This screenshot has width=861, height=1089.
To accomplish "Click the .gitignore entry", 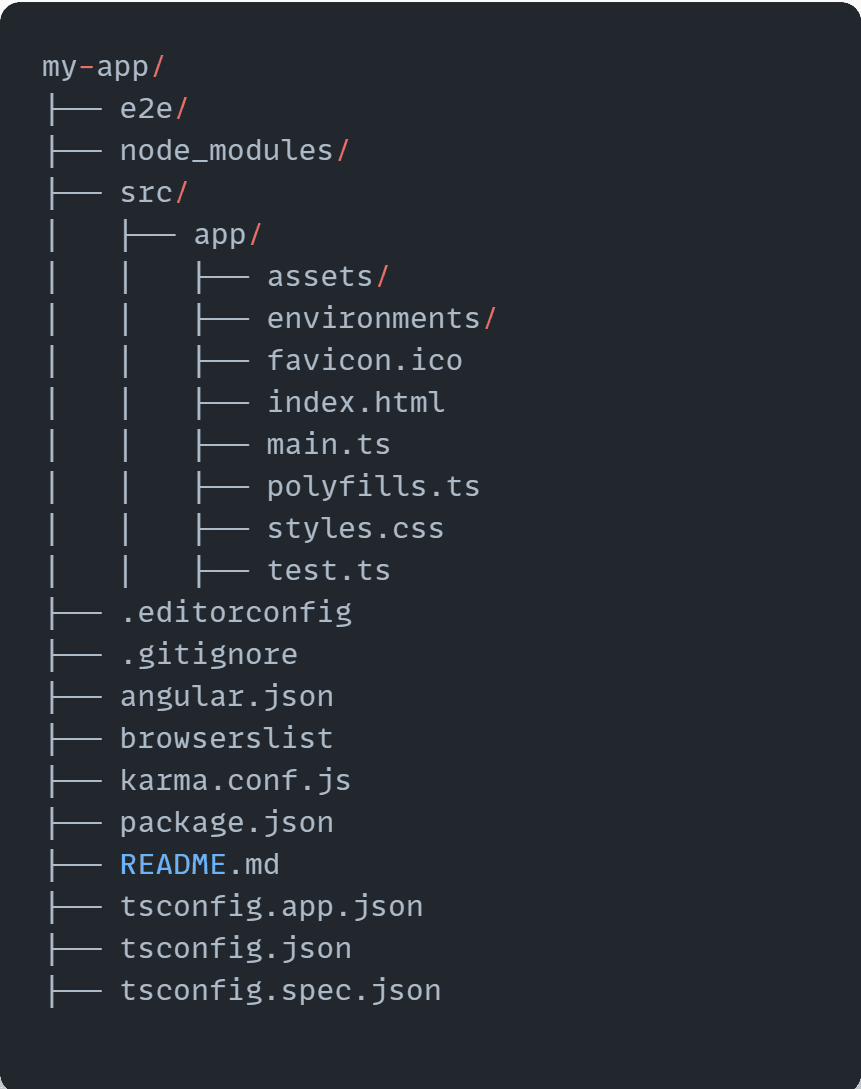I will [208, 654].
